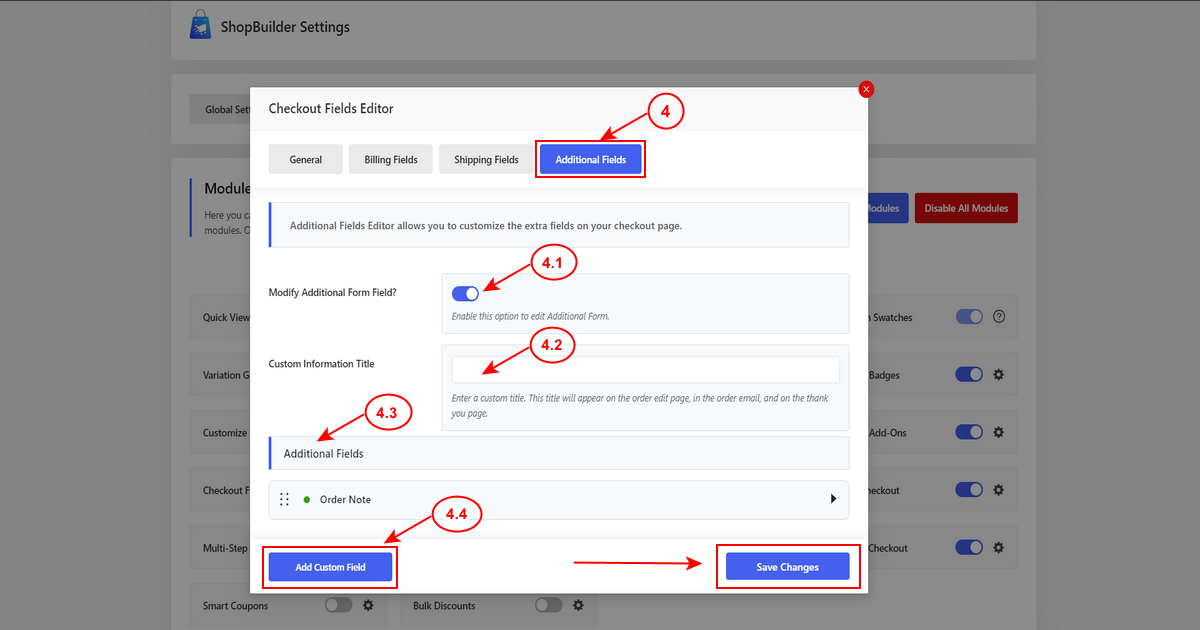Grab the Order Note drag handle

coord(285,499)
